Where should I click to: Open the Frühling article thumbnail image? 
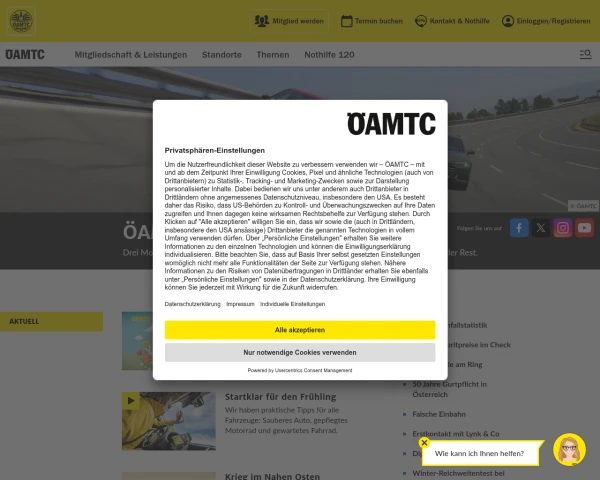(169, 421)
